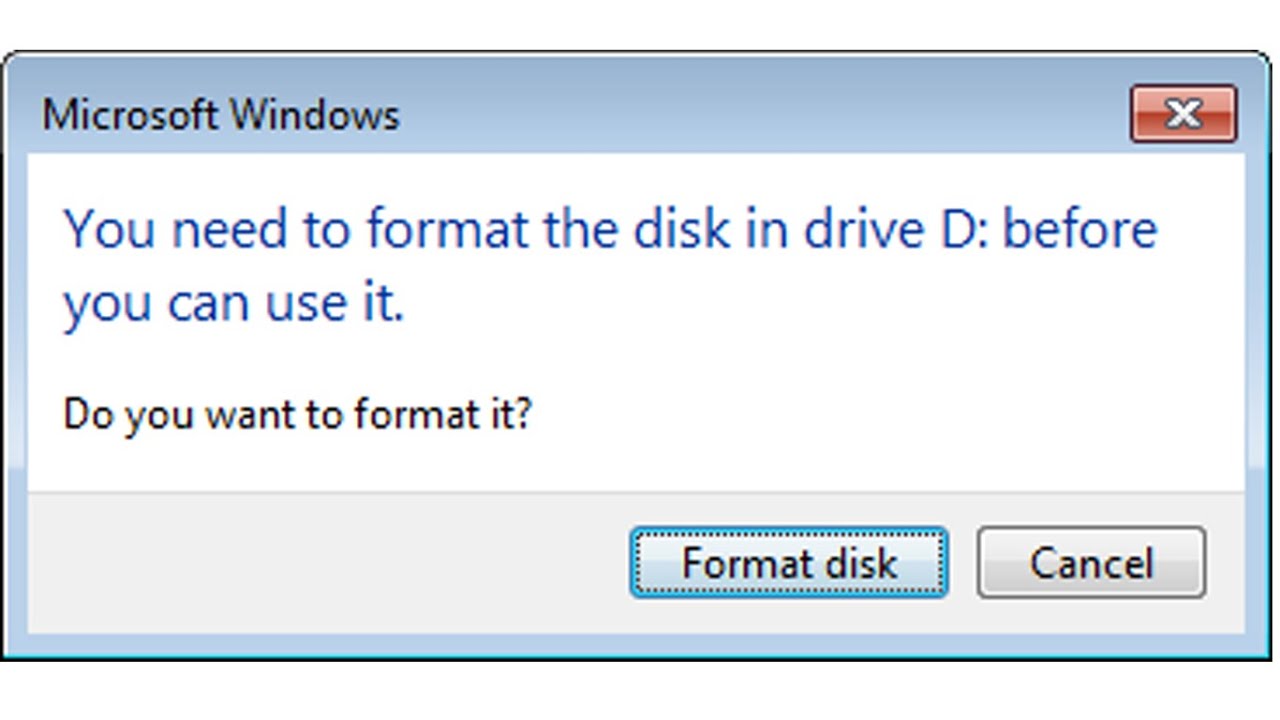Image resolution: width=1280 pixels, height=720 pixels.
Task: Click the white blank area below the question
Action: (x=640, y=462)
